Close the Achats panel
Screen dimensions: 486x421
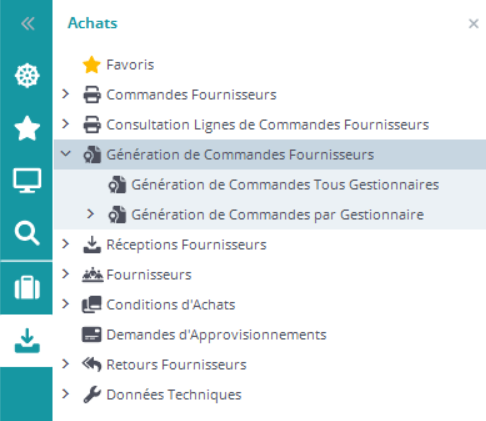tap(473, 24)
